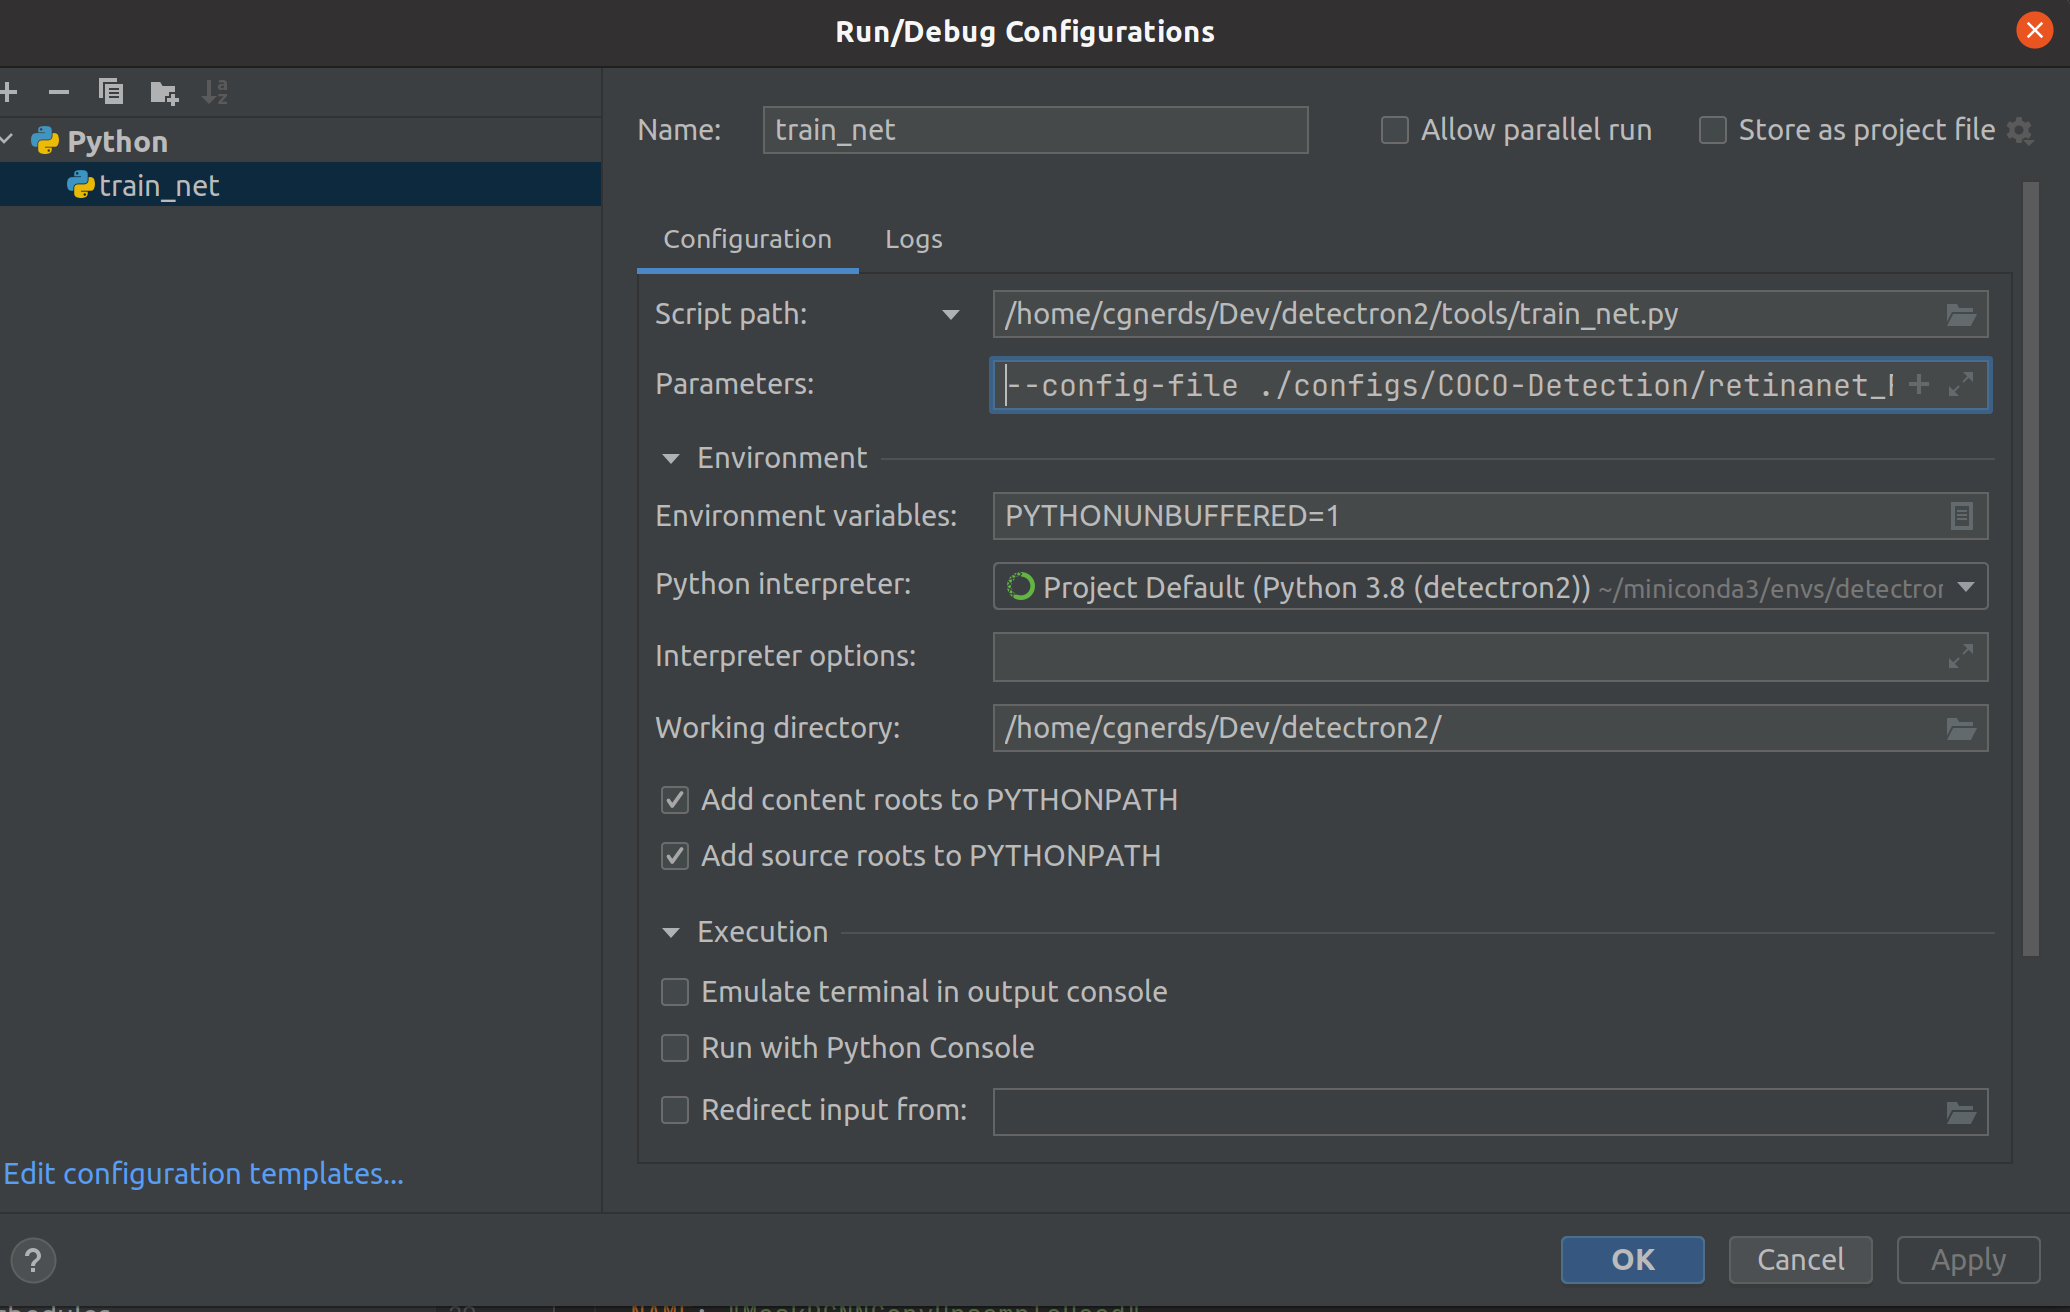Open the Script path type dropdown
The image size is (2070, 1312).
pos(950,315)
